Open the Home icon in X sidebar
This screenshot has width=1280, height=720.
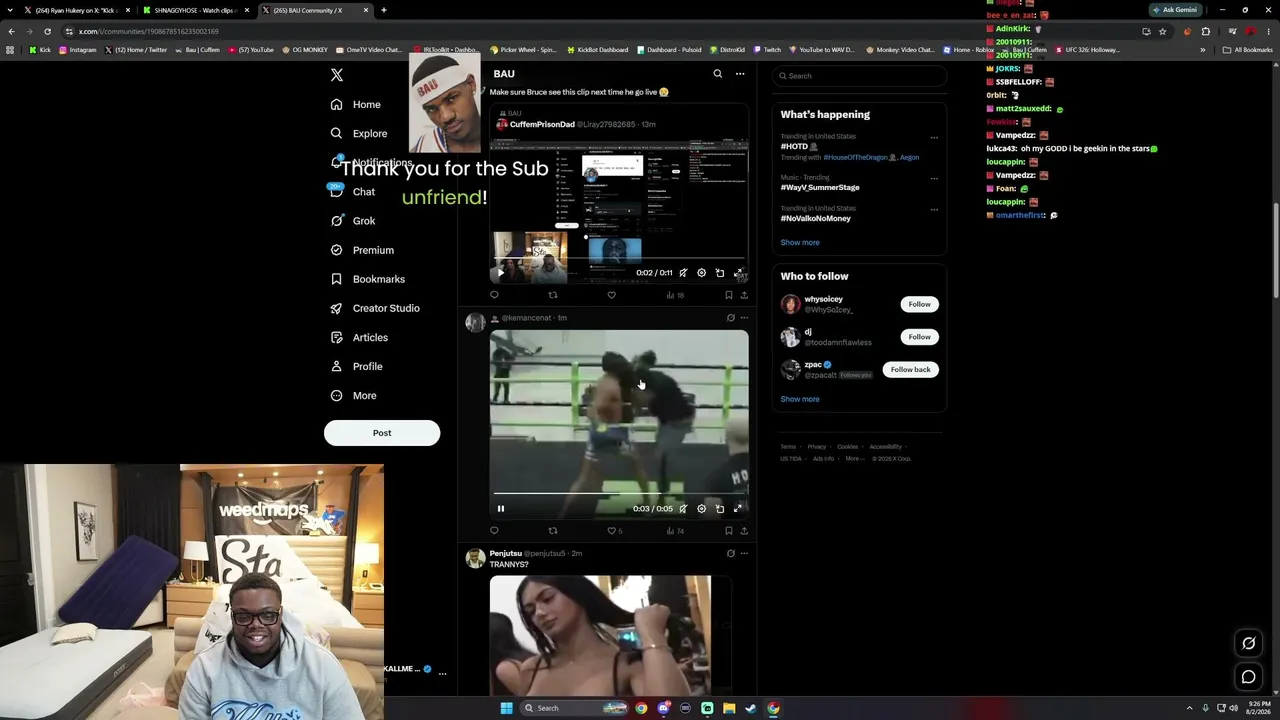coord(337,104)
